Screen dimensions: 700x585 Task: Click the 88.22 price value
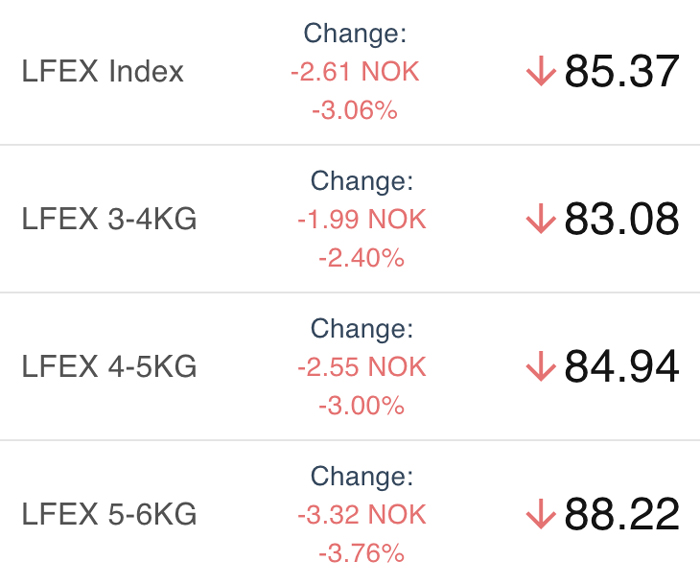[622, 514]
